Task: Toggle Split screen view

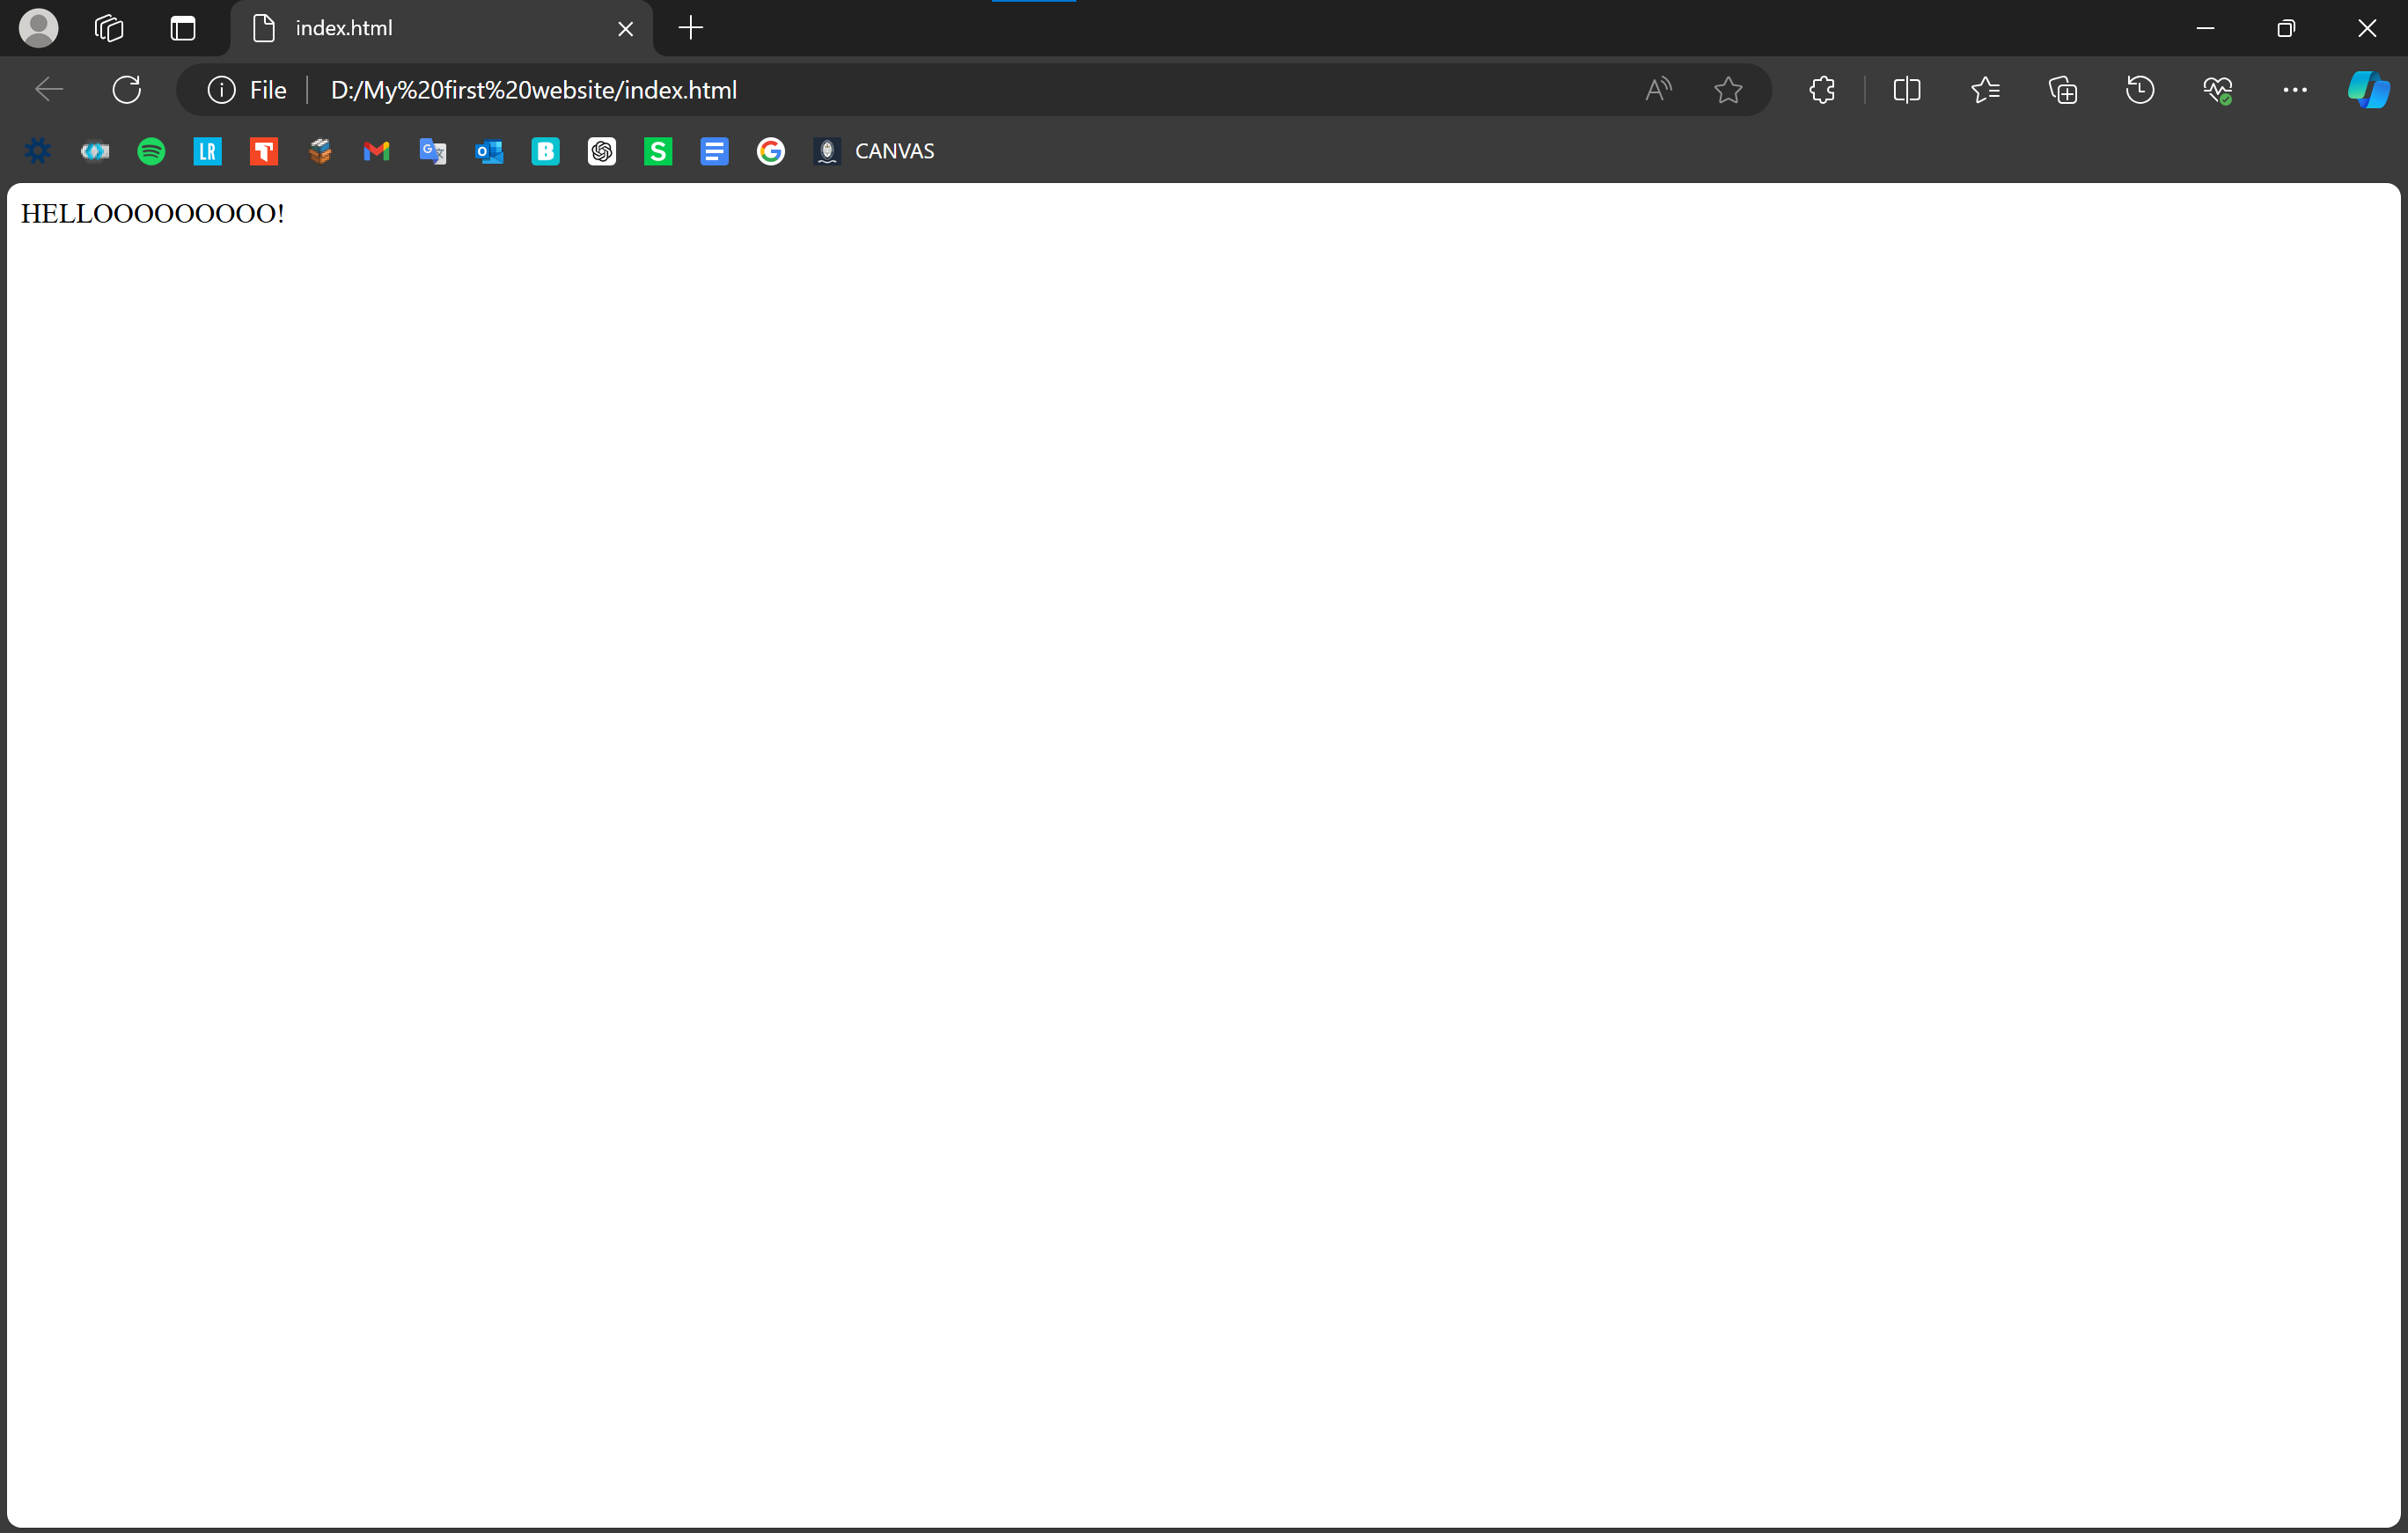Action: point(1906,90)
